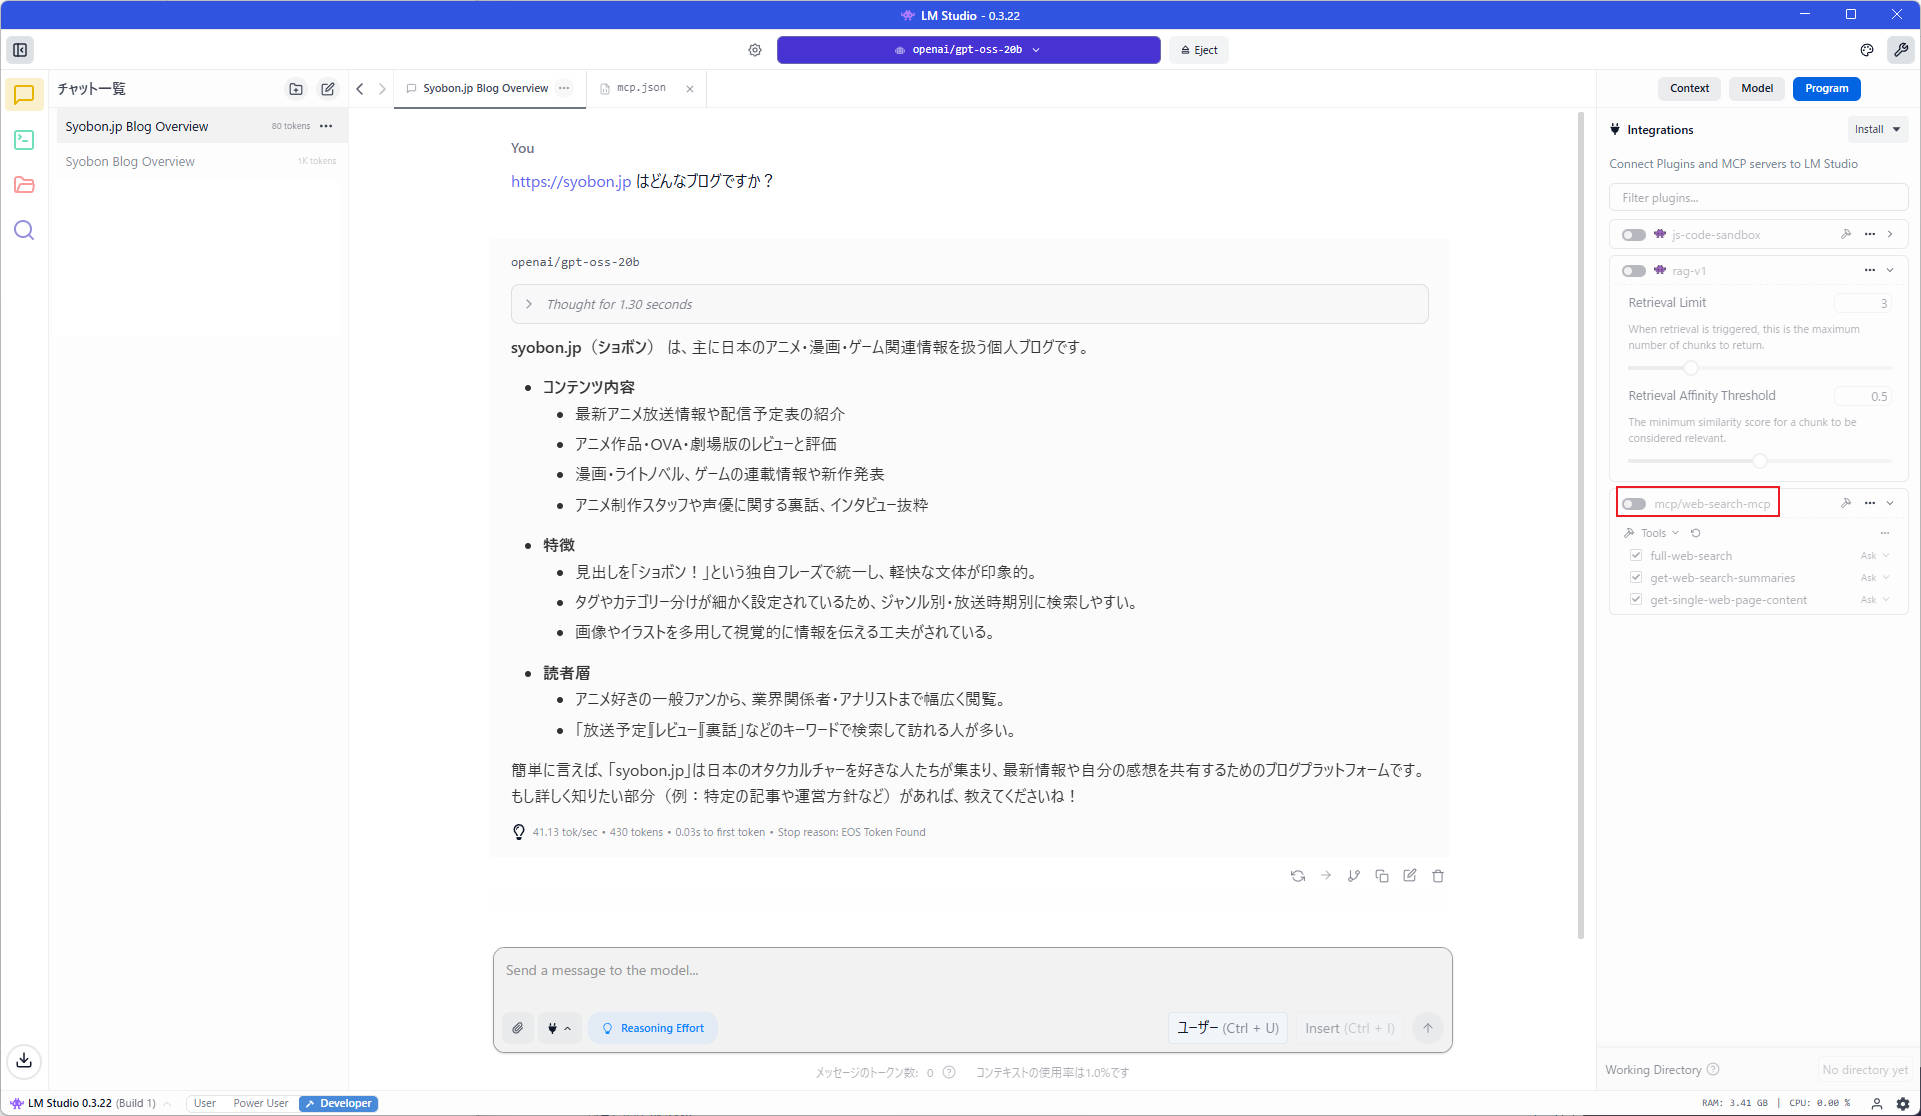Image resolution: width=1921 pixels, height=1116 pixels.
Task: Change Ask permission for full-web-search
Action: pos(1875,556)
